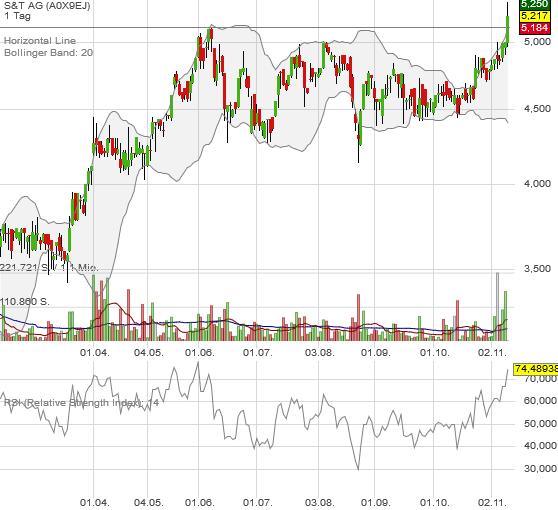Click the red 5,184 price tag
This screenshot has width=558, height=510.
click(x=535, y=27)
